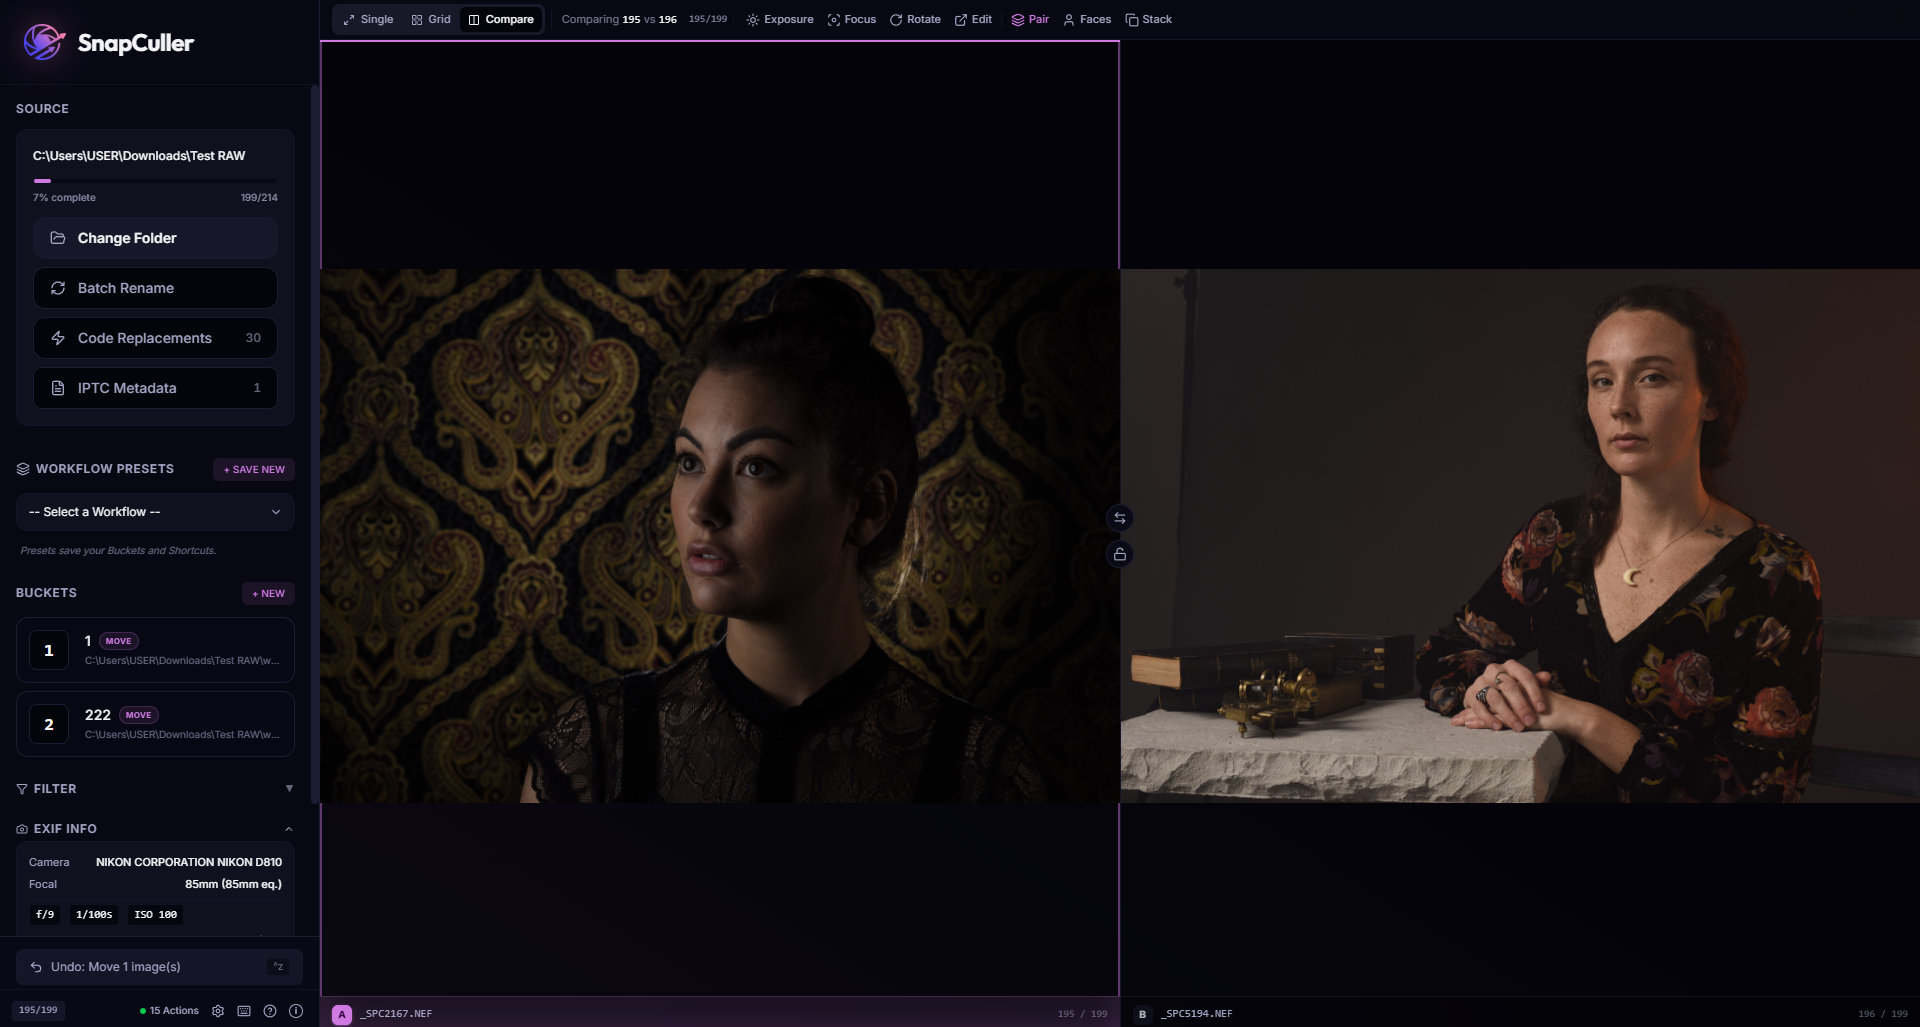Click the SnapCuller logo icon
Viewport: 1920px width, 1027px height.
point(43,42)
